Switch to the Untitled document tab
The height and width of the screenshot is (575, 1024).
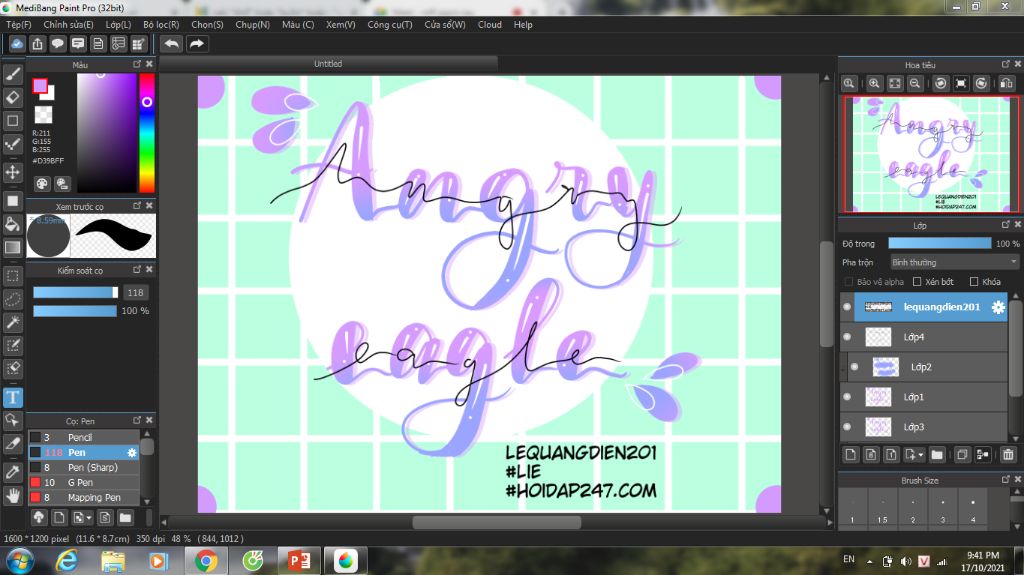click(x=328, y=63)
